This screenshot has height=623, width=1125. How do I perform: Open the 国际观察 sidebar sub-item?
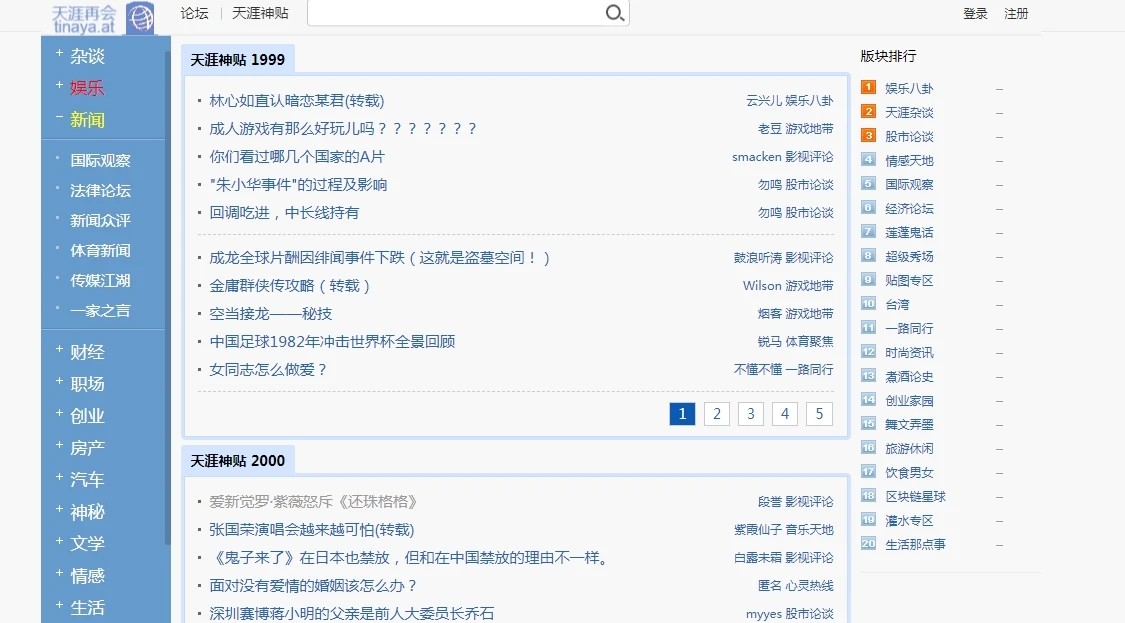tap(100, 160)
